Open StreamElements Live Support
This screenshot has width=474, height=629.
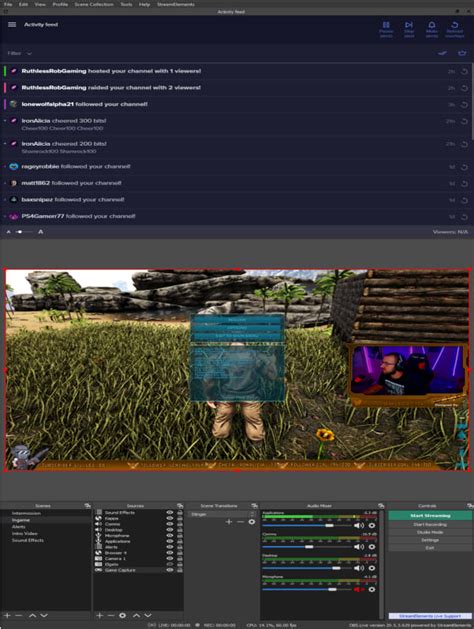pos(430,616)
